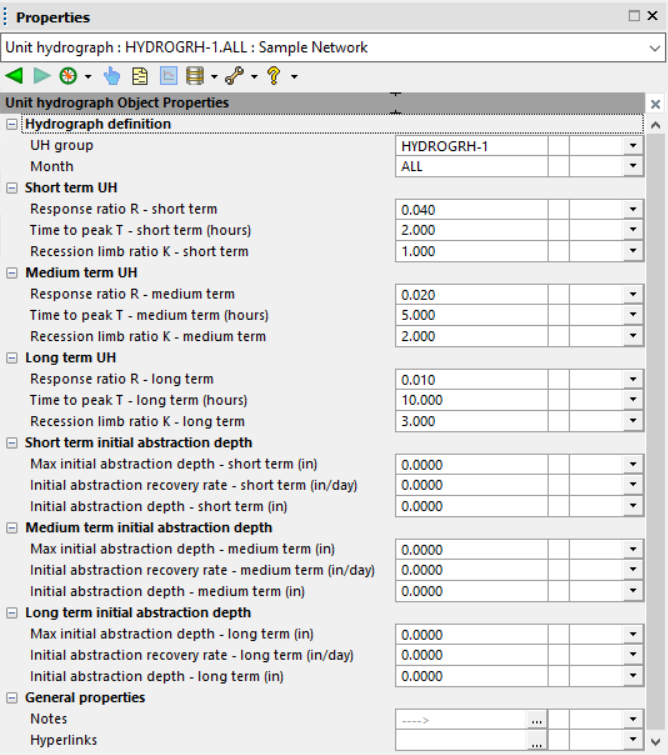Screen dimensions: 668x755
Task: Edit Response ratio R short term value 0.040
Action: pos(472,209)
